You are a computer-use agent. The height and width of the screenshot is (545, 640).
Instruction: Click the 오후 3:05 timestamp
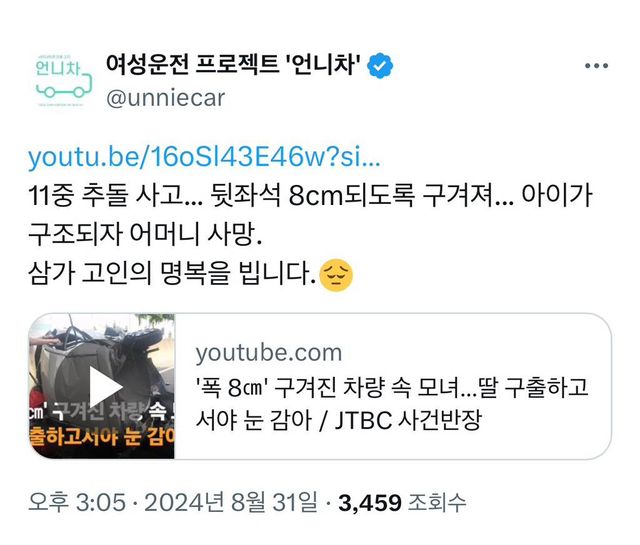tap(77, 502)
